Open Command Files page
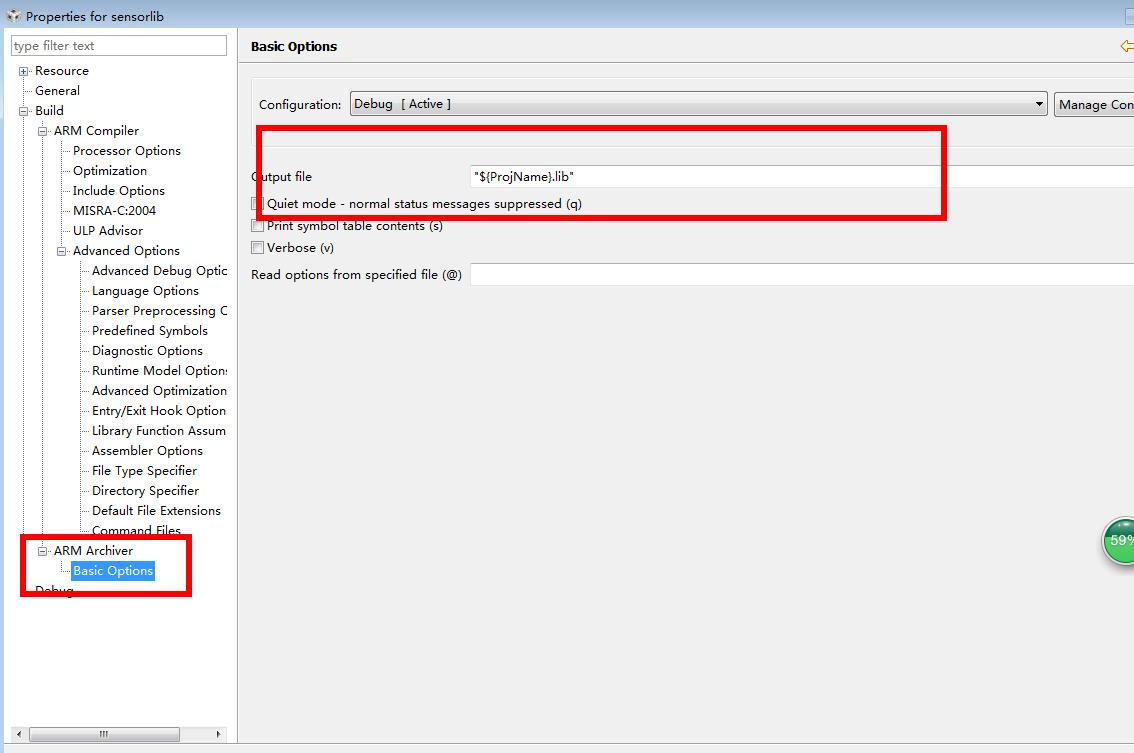This screenshot has width=1134, height=753. (136, 530)
